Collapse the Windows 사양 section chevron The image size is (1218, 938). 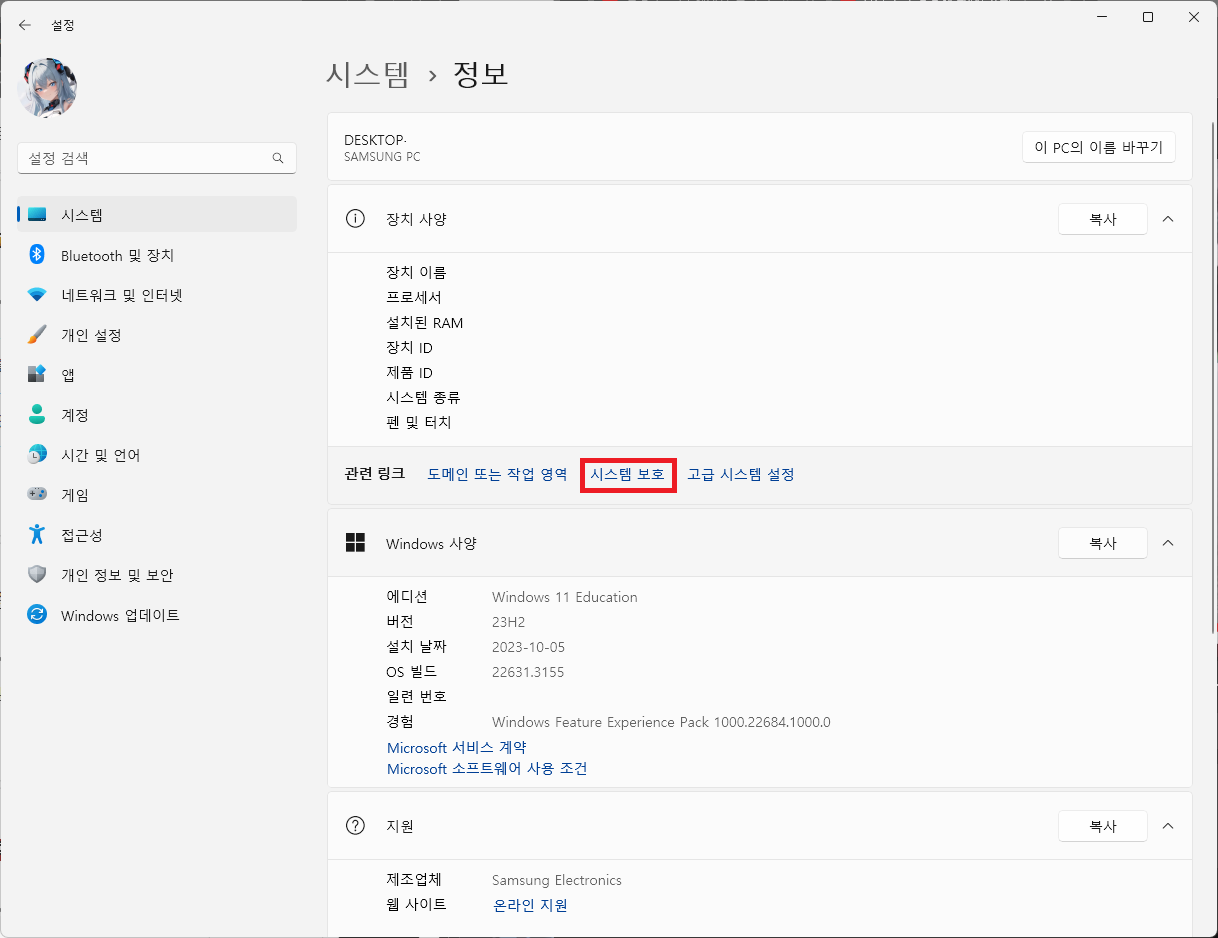tap(1168, 543)
